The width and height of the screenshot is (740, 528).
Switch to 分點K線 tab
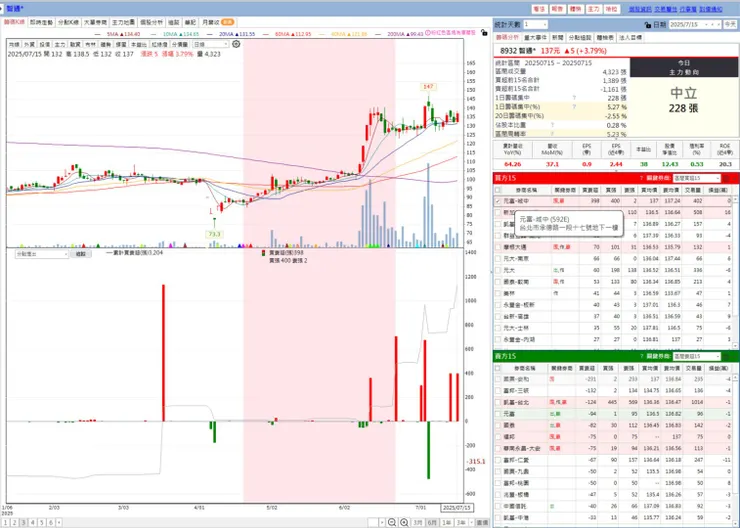point(68,22)
